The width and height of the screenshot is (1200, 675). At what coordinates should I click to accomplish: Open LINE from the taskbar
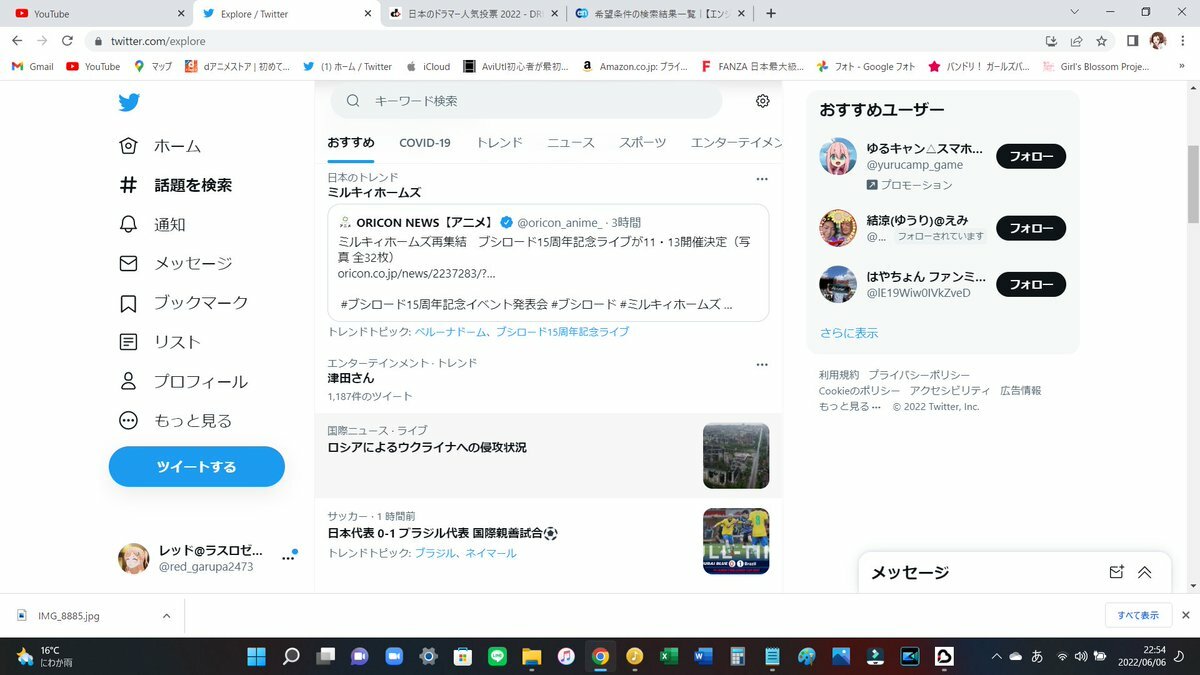click(x=497, y=656)
